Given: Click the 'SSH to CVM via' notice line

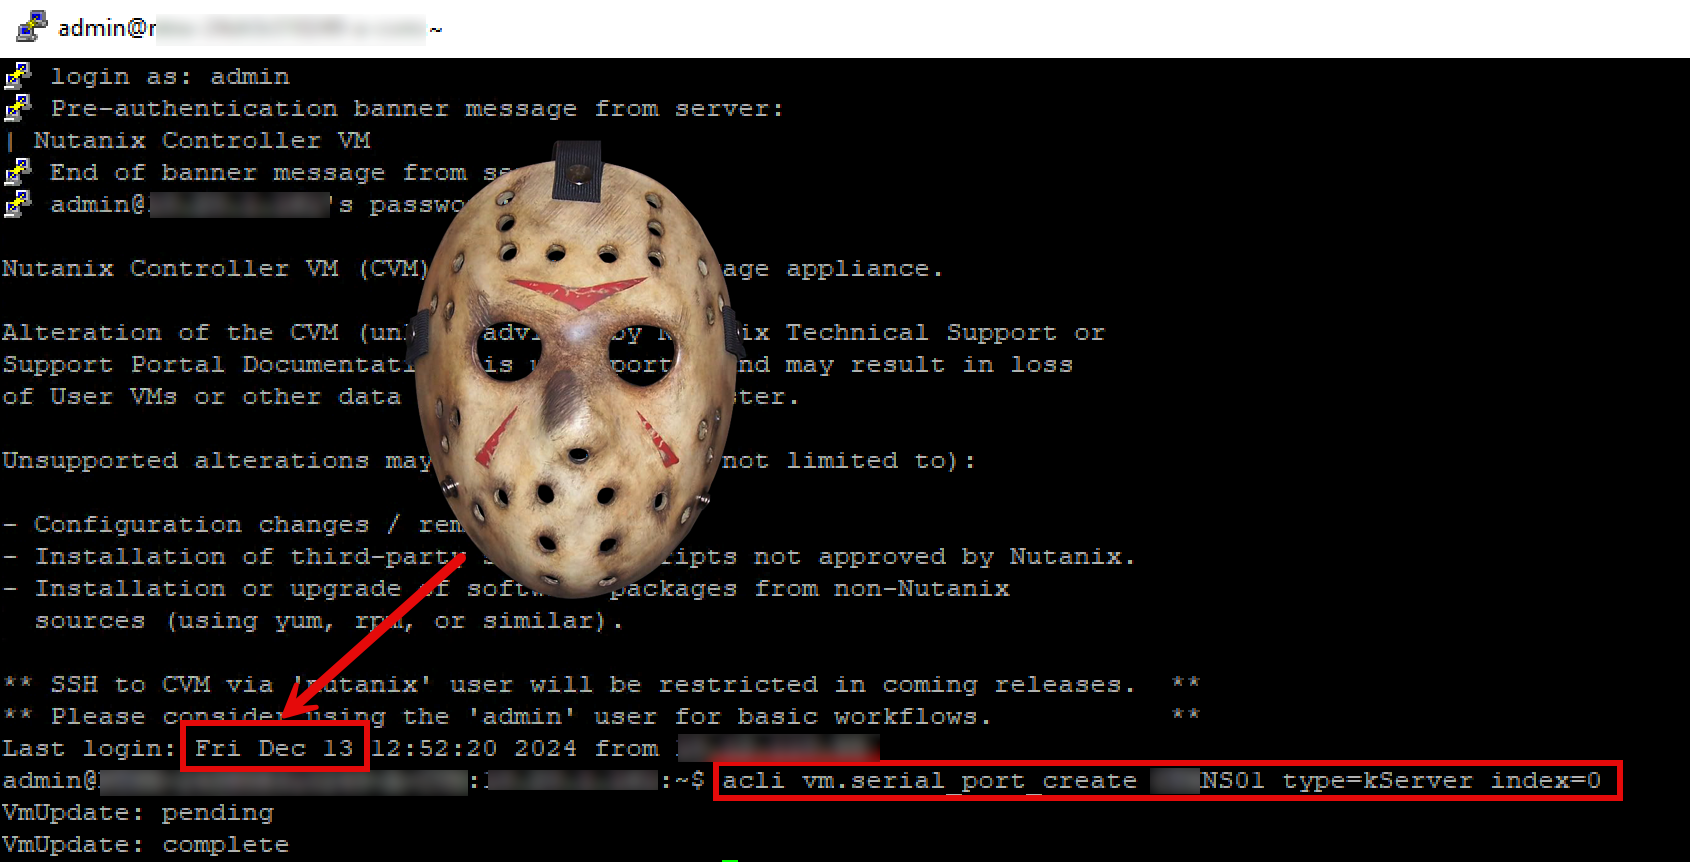Looking at the screenshot, I should click(x=140, y=684).
